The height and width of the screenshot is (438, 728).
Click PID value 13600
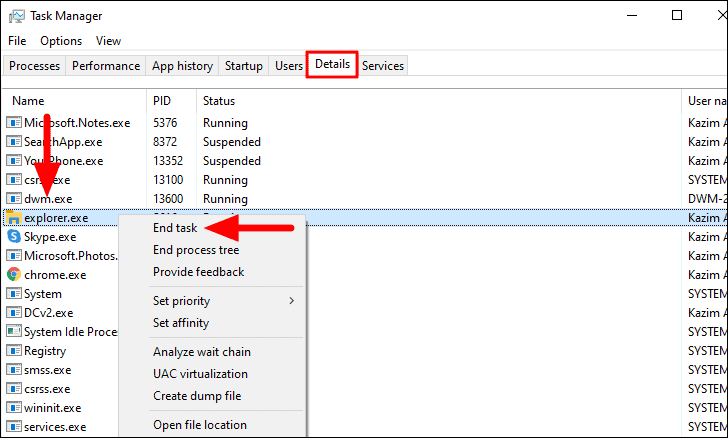168,199
